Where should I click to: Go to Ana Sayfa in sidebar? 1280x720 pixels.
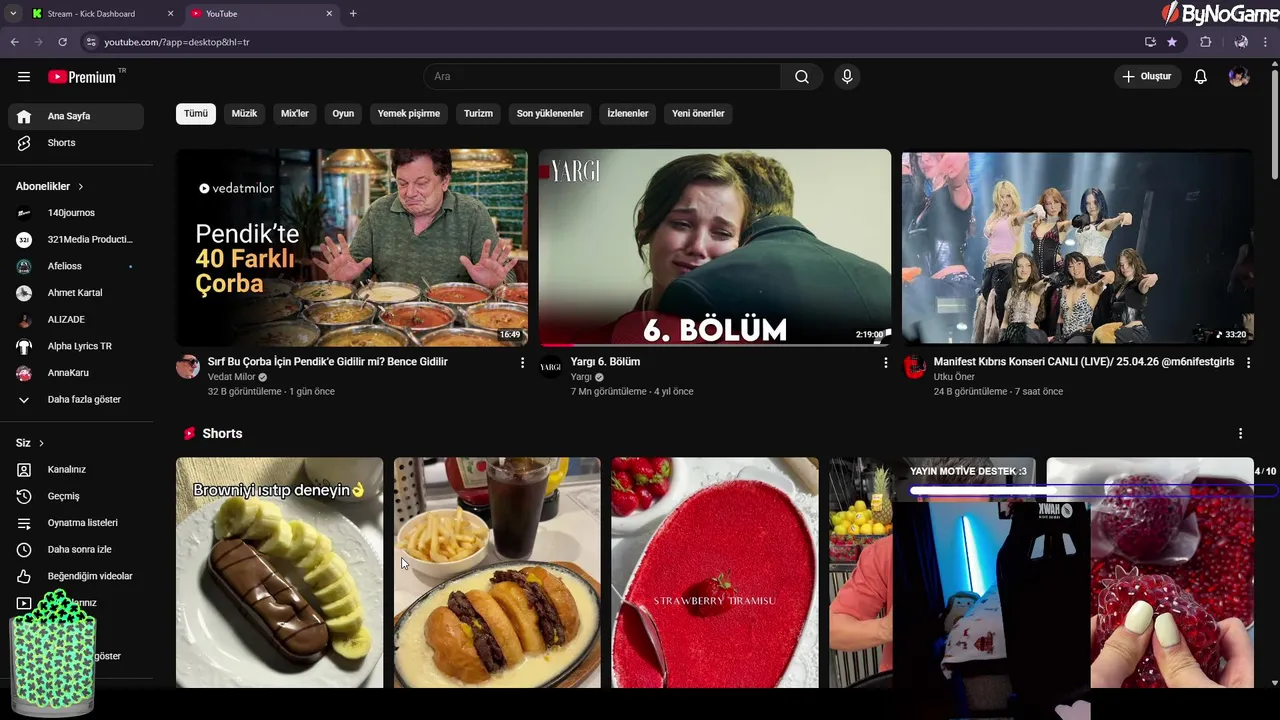click(x=76, y=116)
